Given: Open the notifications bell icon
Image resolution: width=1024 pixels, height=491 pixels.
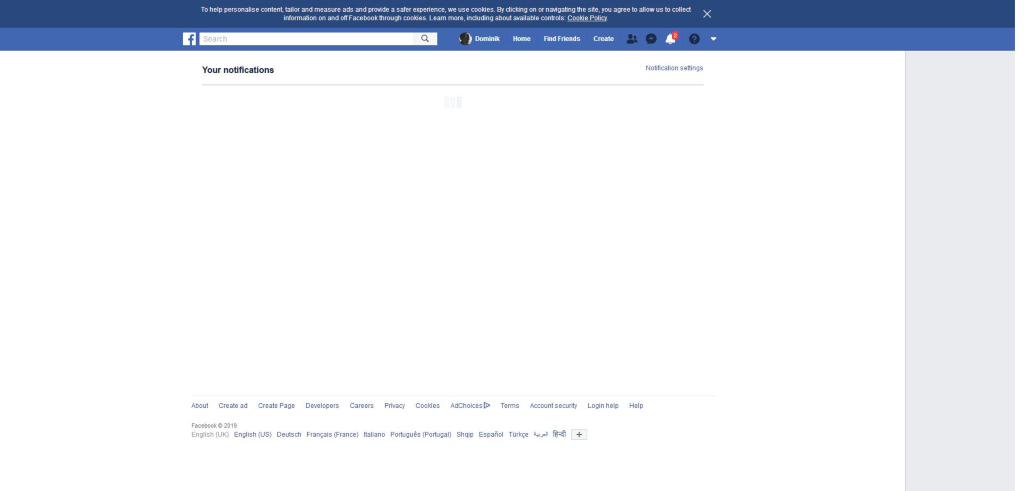Looking at the screenshot, I should (671, 39).
